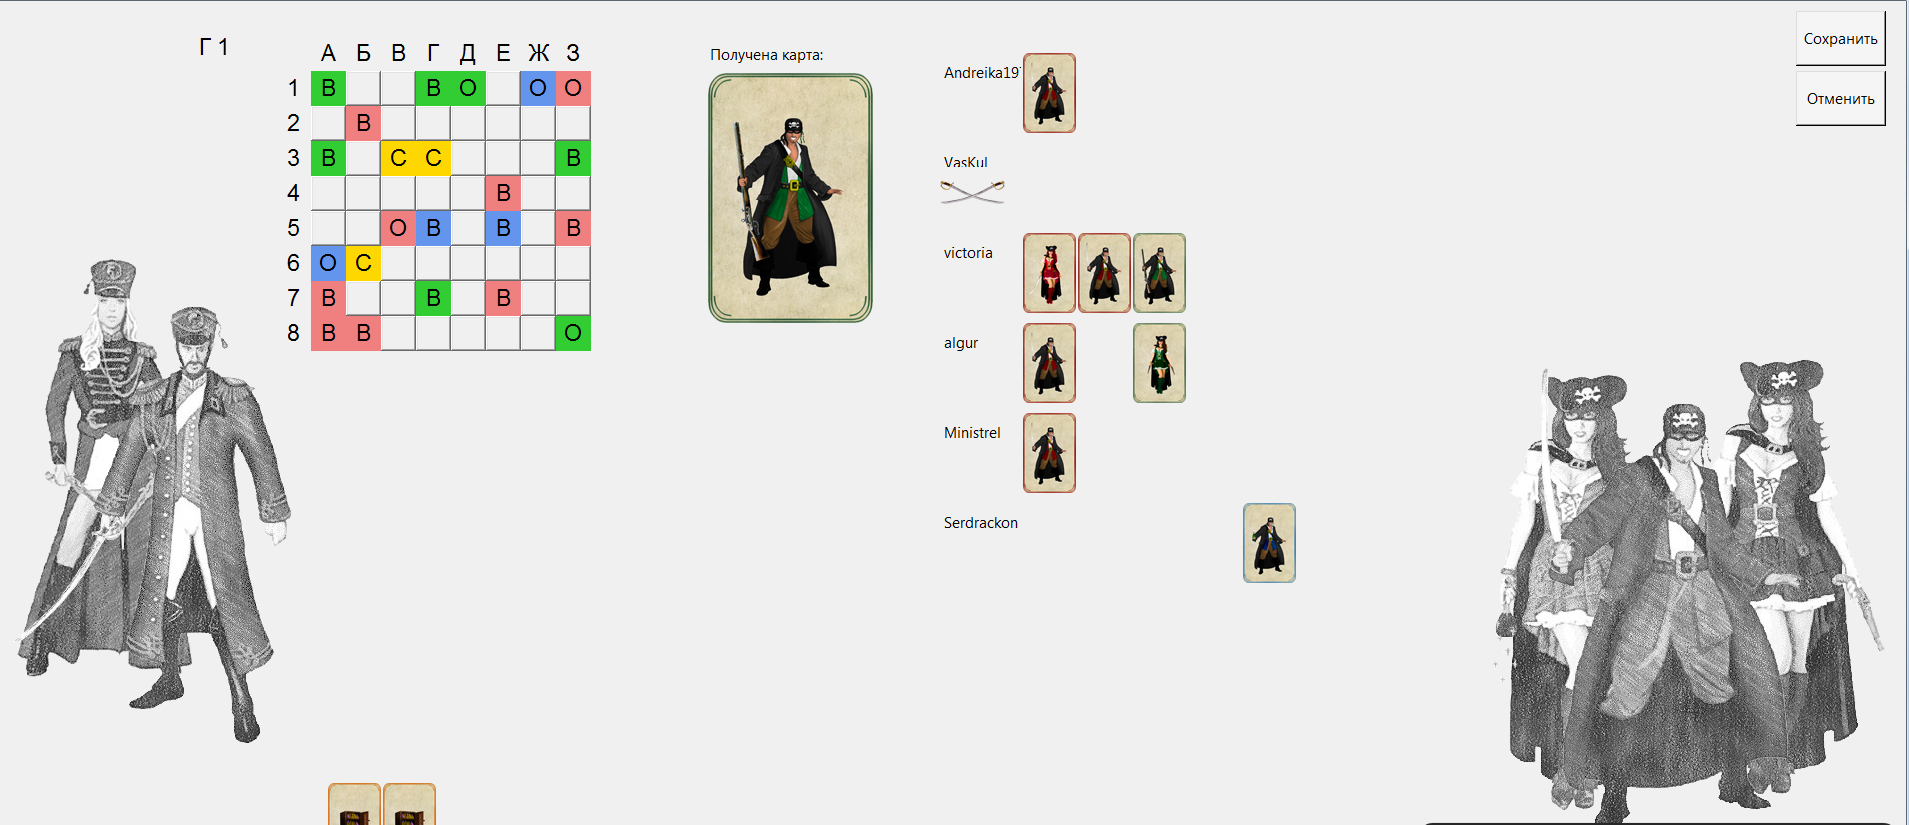Click blue cell Ж1 marked О

point(538,88)
